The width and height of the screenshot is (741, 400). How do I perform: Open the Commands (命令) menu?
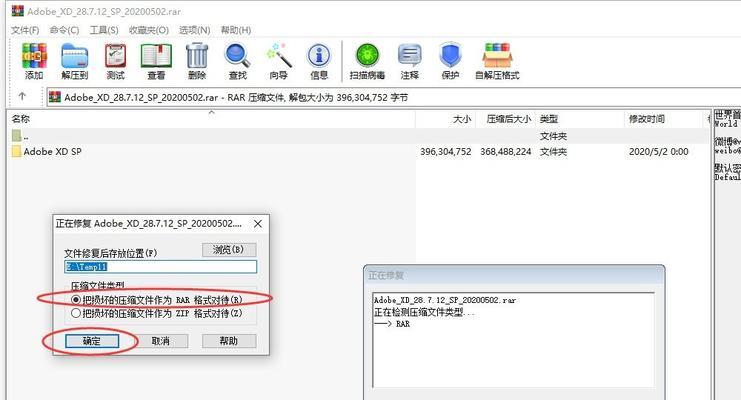click(x=64, y=30)
